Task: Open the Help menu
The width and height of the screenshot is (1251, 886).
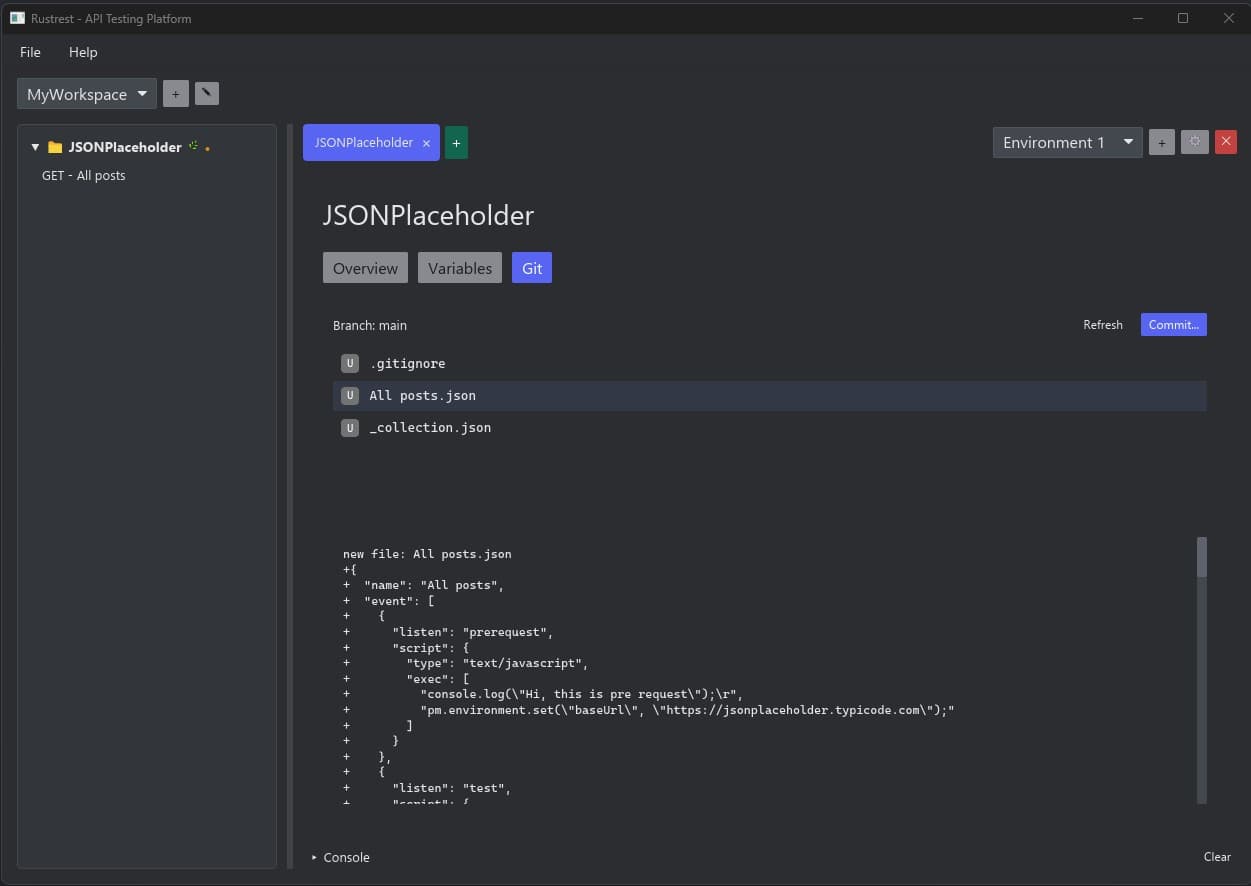Action: point(83,52)
